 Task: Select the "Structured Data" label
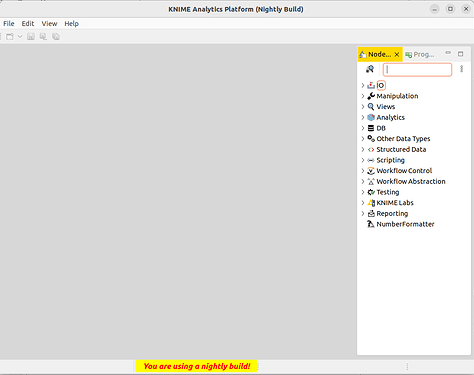pos(401,149)
